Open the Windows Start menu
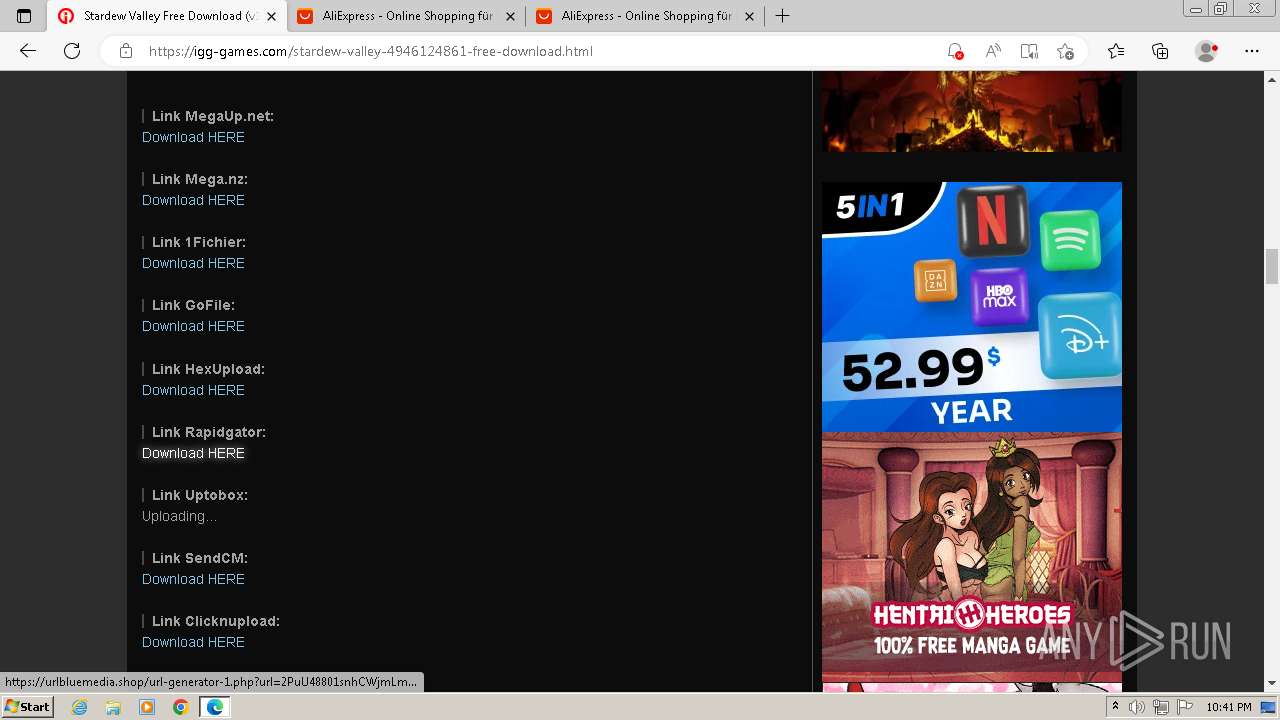The image size is (1280, 720). 27,707
